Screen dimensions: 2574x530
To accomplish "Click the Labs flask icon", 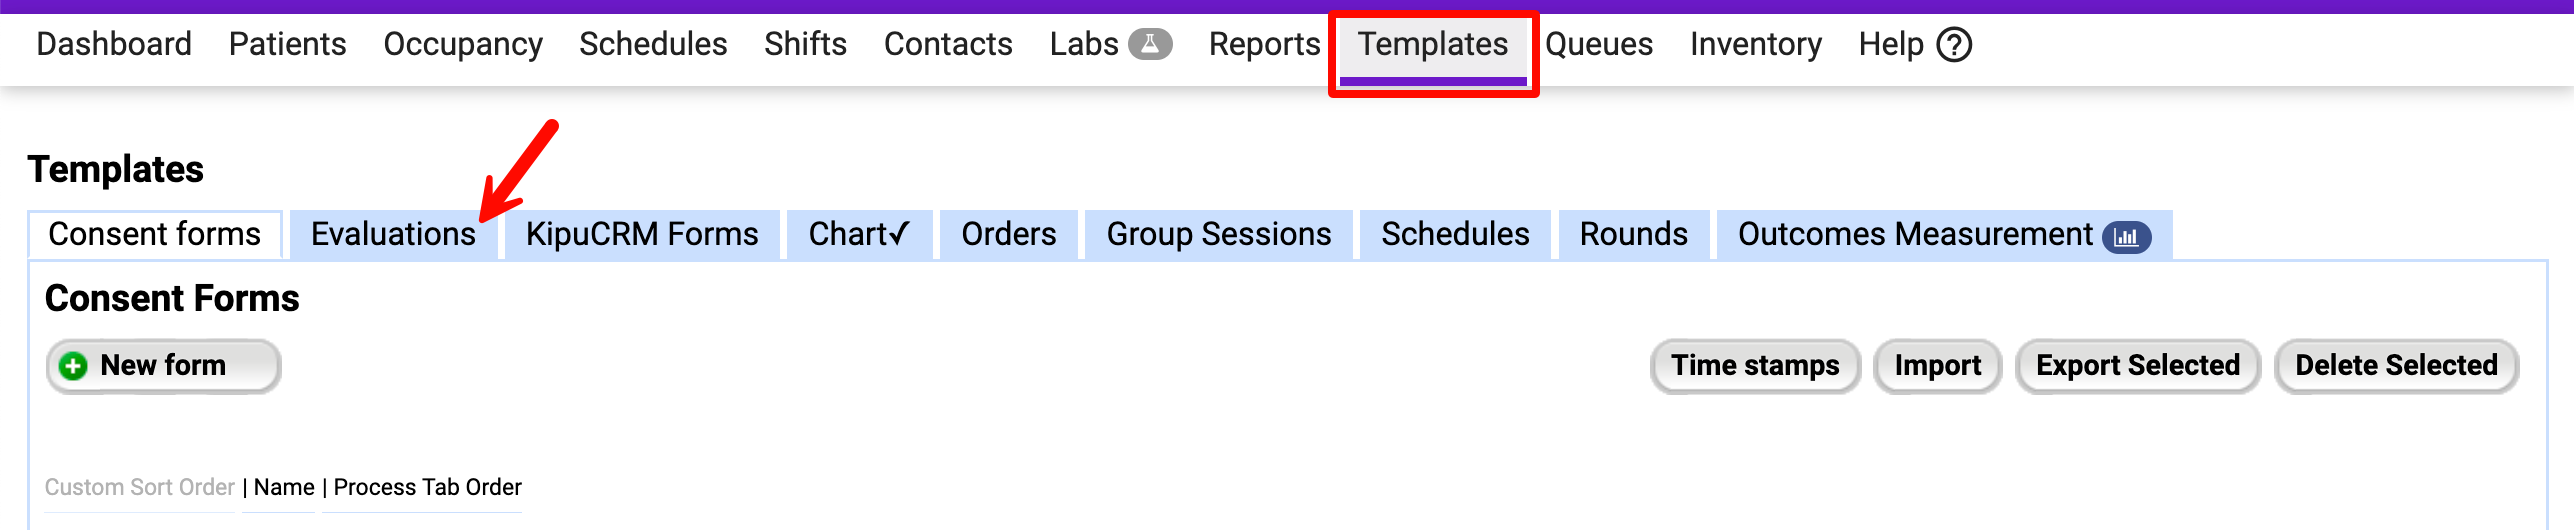I will click(x=1150, y=44).
